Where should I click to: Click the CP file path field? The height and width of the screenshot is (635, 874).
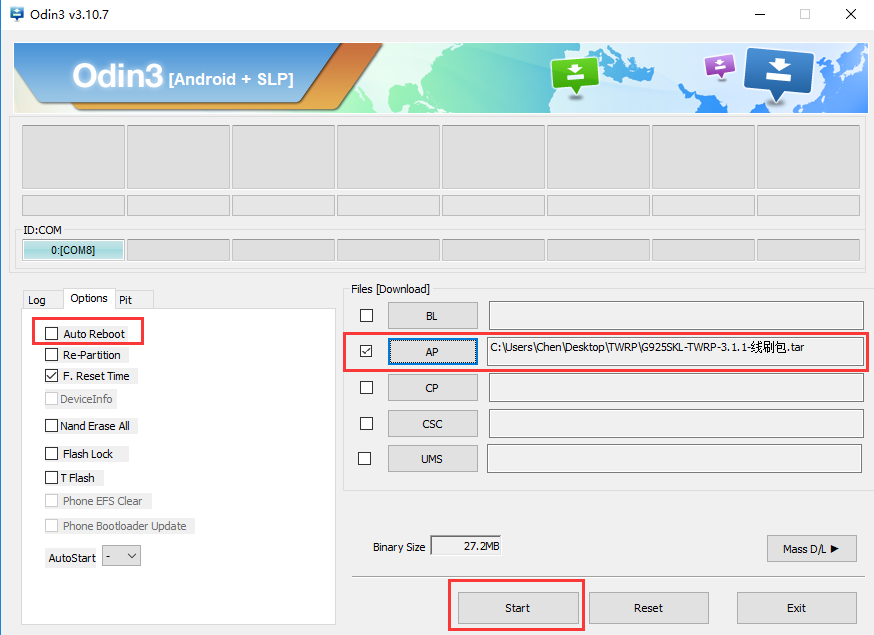click(676, 387)
